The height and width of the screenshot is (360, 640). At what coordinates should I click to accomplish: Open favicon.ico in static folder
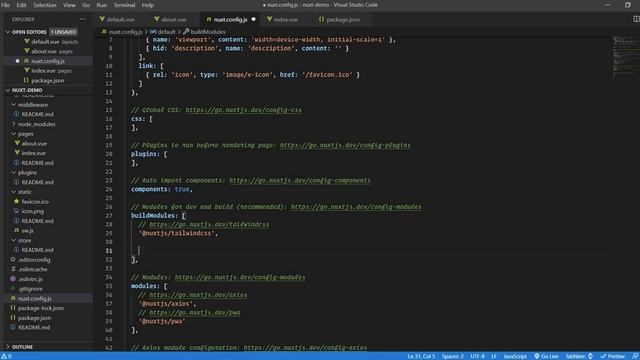(x=35, y=202)
